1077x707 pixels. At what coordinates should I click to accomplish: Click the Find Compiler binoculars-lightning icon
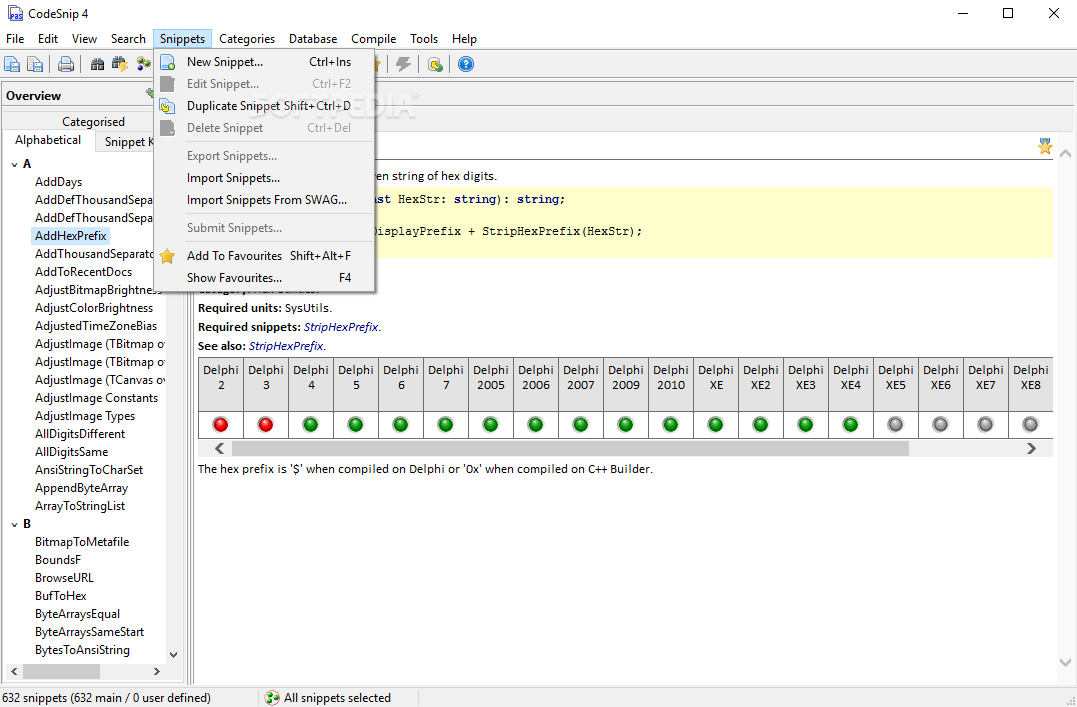point(120,65)
